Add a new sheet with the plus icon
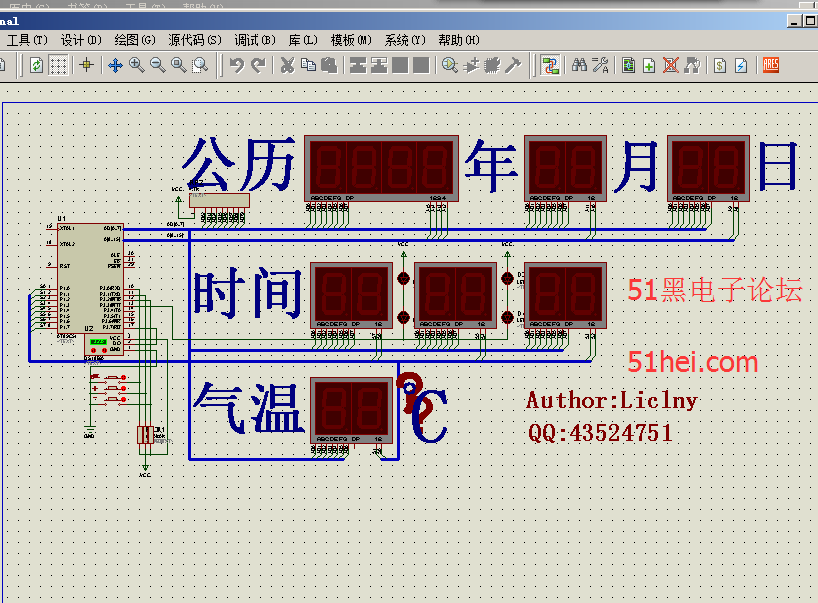The height and width of the screenshot is (603, 818). point(649,66)
